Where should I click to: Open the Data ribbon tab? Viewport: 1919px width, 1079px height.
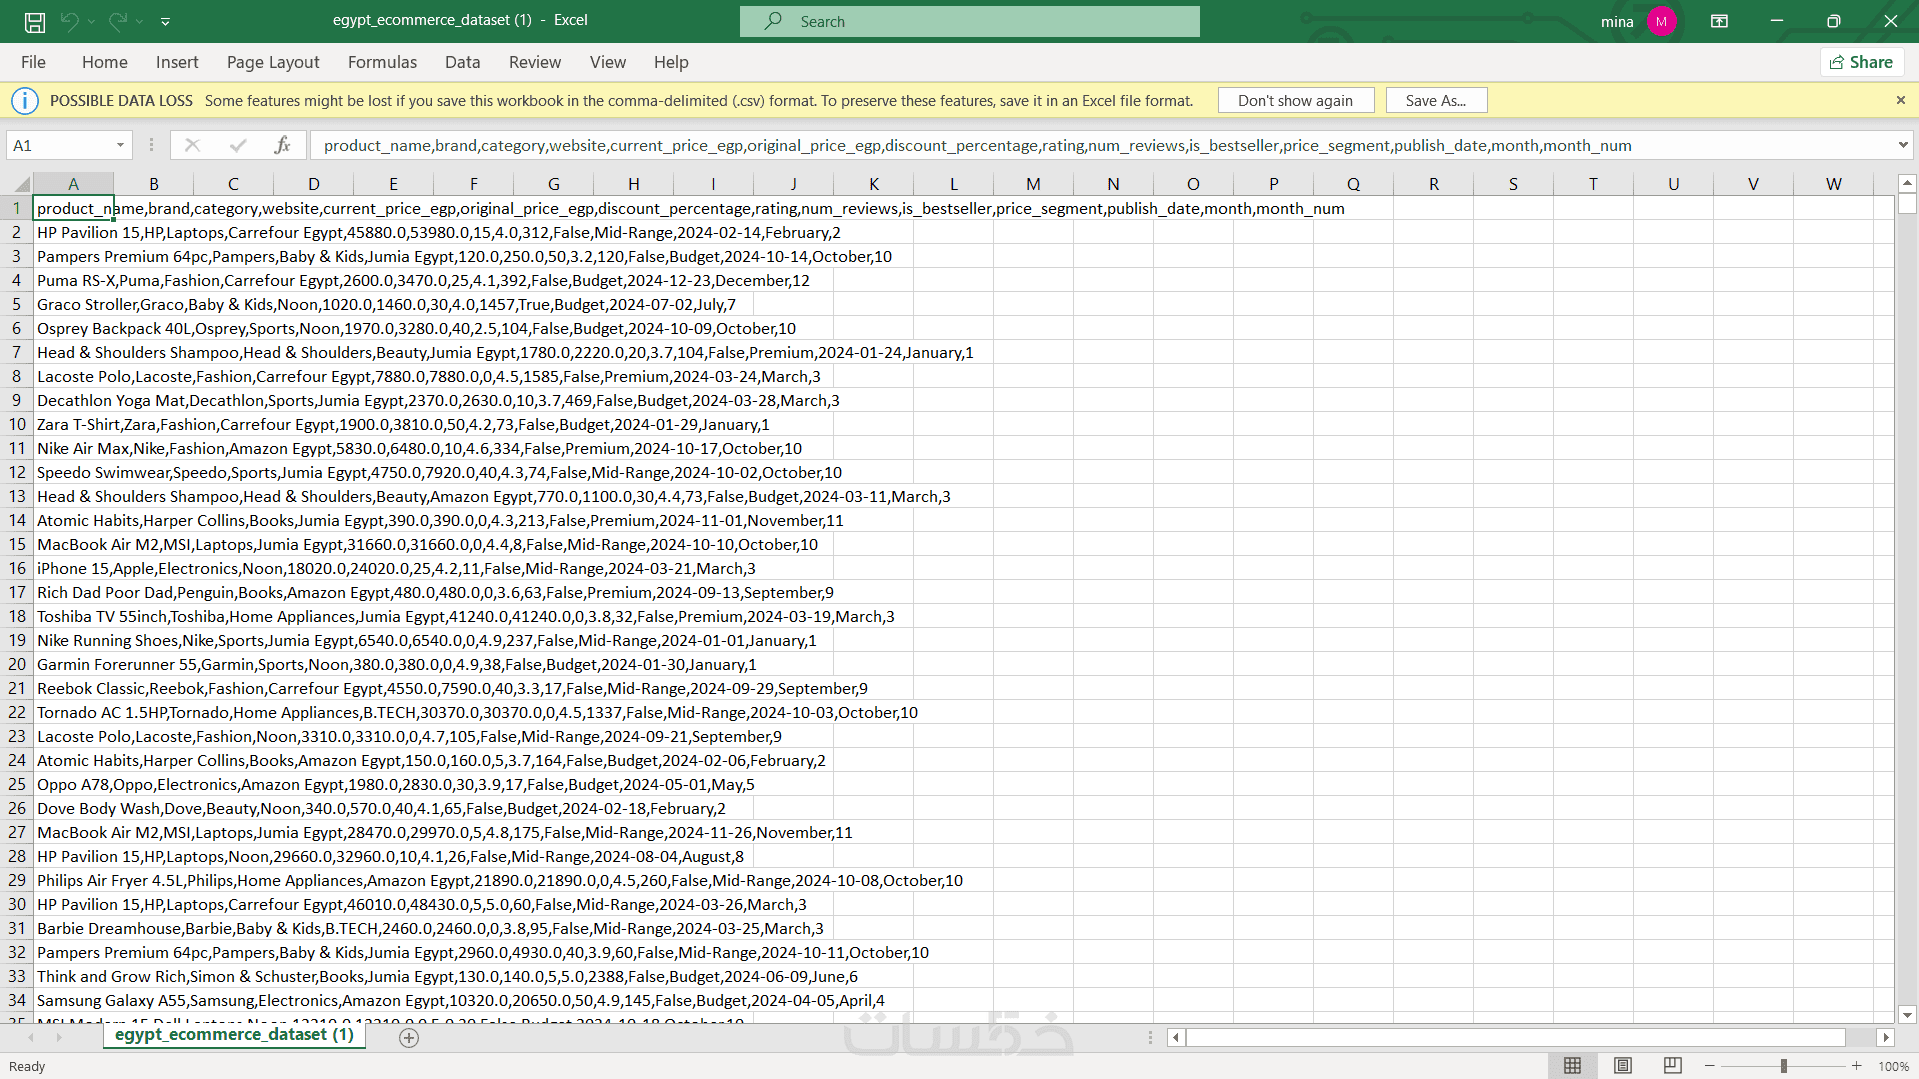[462, 62]
